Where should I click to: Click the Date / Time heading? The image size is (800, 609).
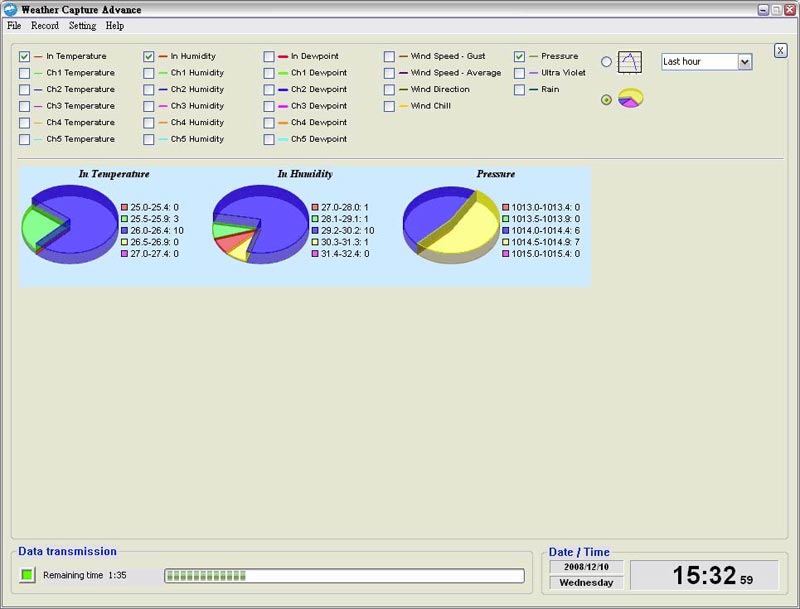(x=579, y=552)
